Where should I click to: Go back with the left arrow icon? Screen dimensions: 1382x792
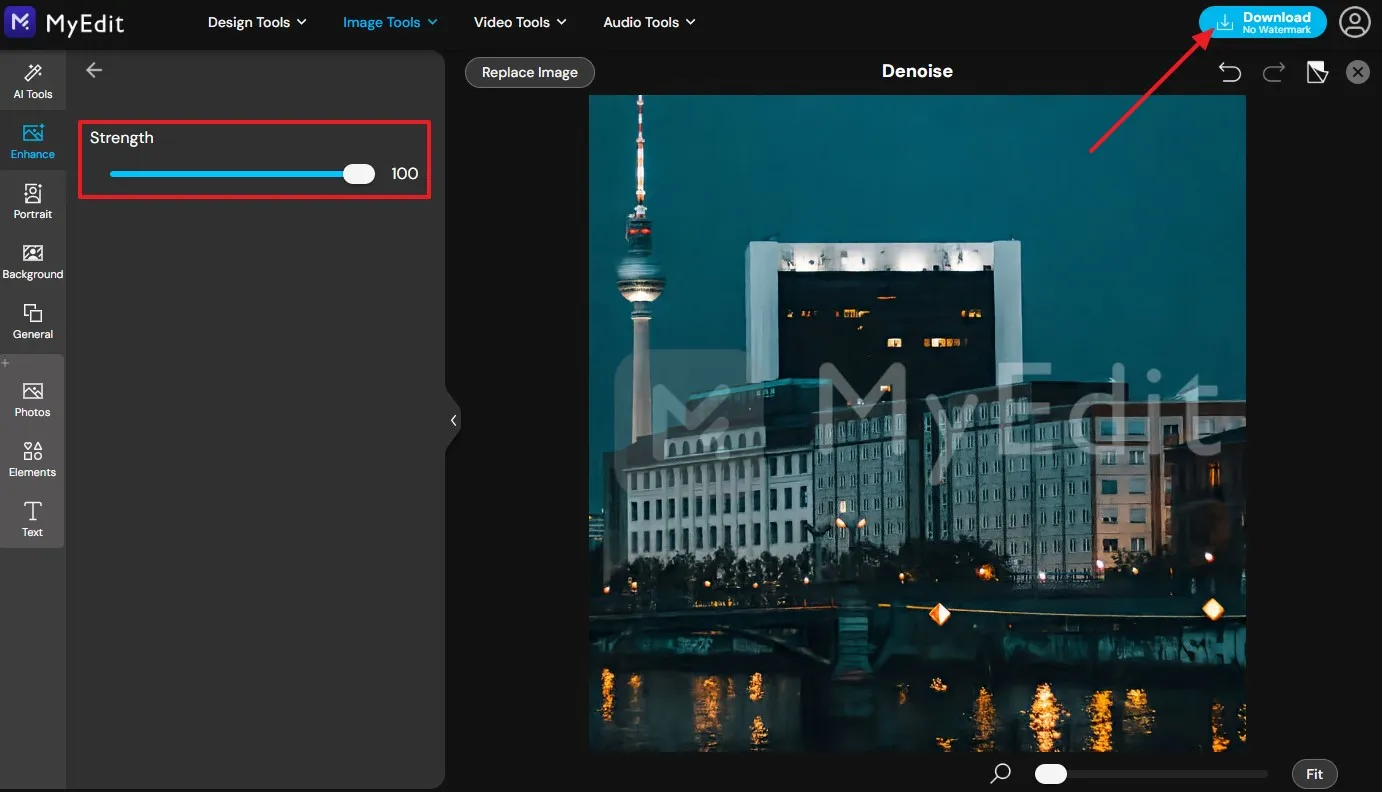tap(94, 70)
